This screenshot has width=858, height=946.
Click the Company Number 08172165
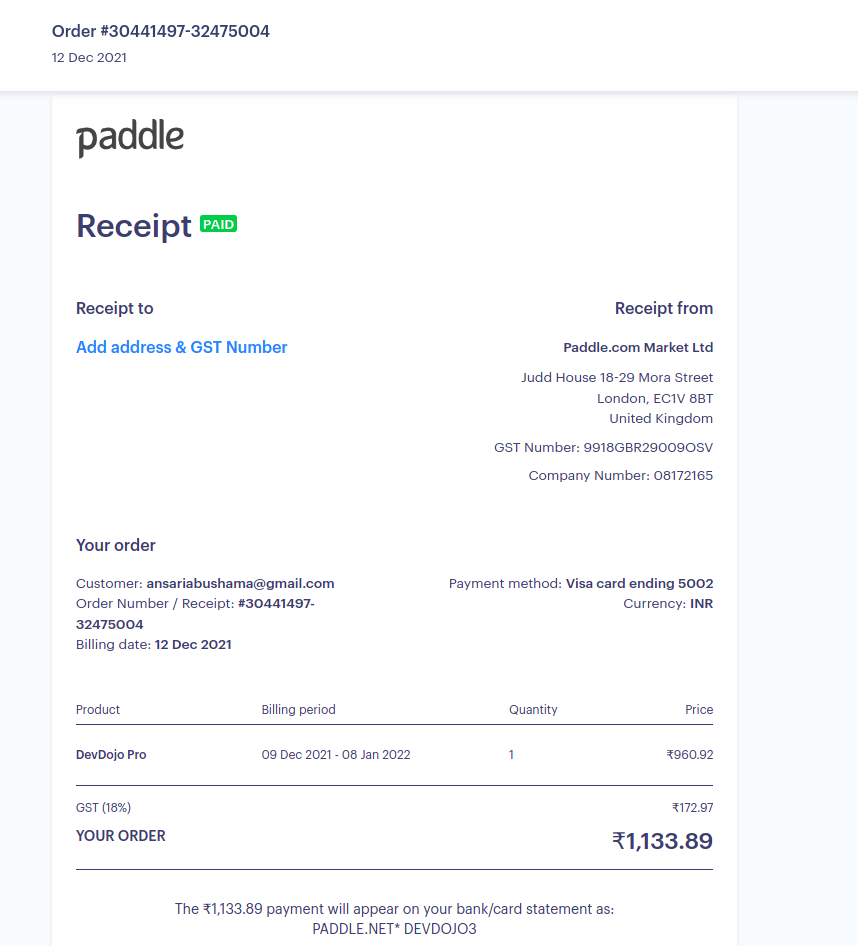click(621, 475)
